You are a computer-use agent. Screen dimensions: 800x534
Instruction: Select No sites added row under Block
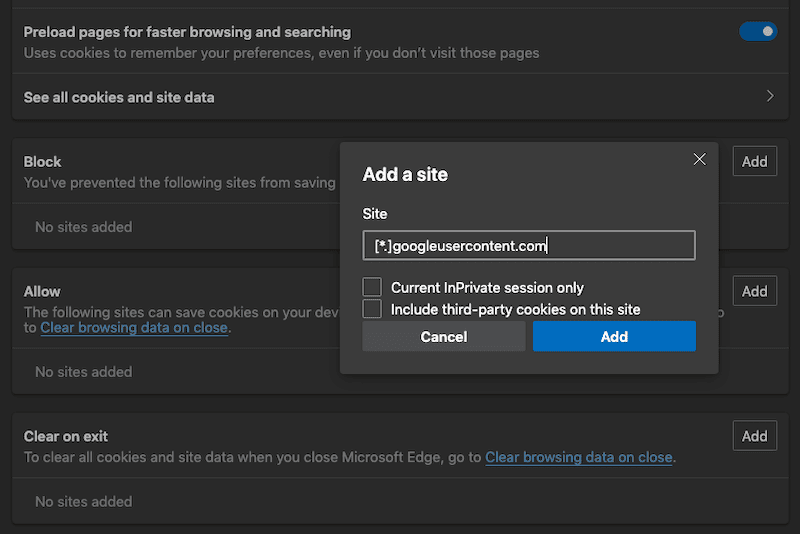pyautogui.click(x=83, y=227)
